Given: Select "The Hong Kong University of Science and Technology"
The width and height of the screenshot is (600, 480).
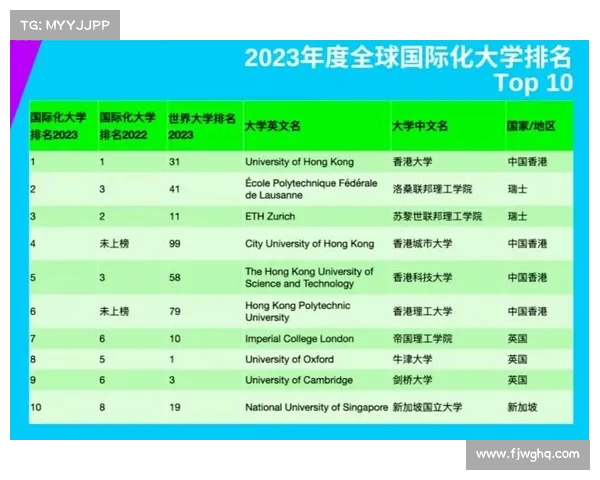Looking at the screenshot, I should [309, 278].
